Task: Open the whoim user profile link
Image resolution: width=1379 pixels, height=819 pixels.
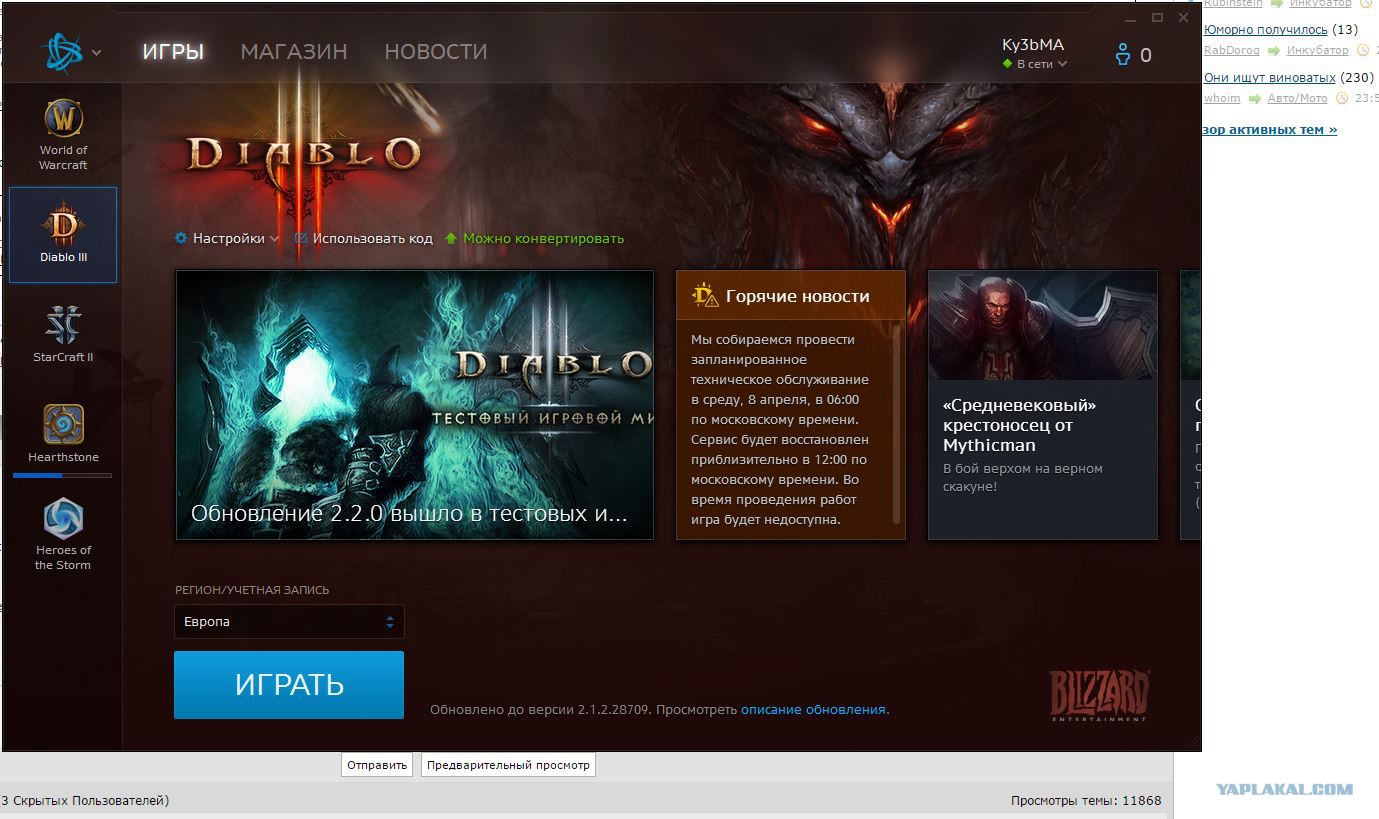Action: coord(1222,98)
